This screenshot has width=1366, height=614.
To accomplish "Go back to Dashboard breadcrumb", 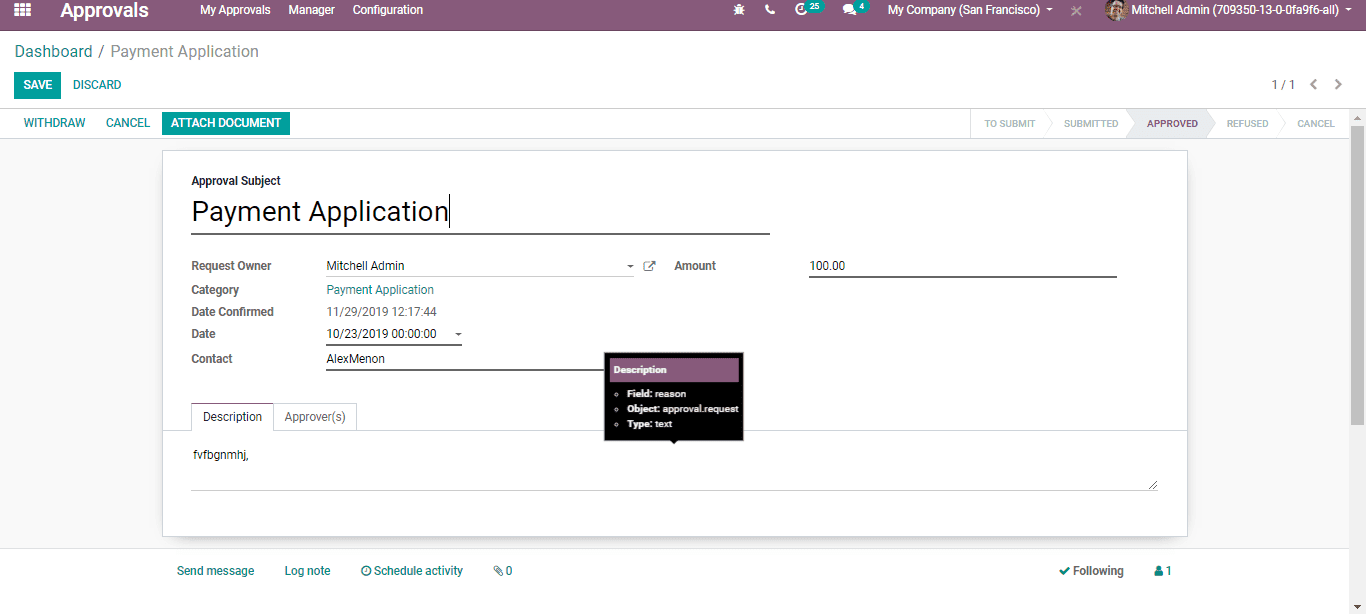I will click(53, 51).
